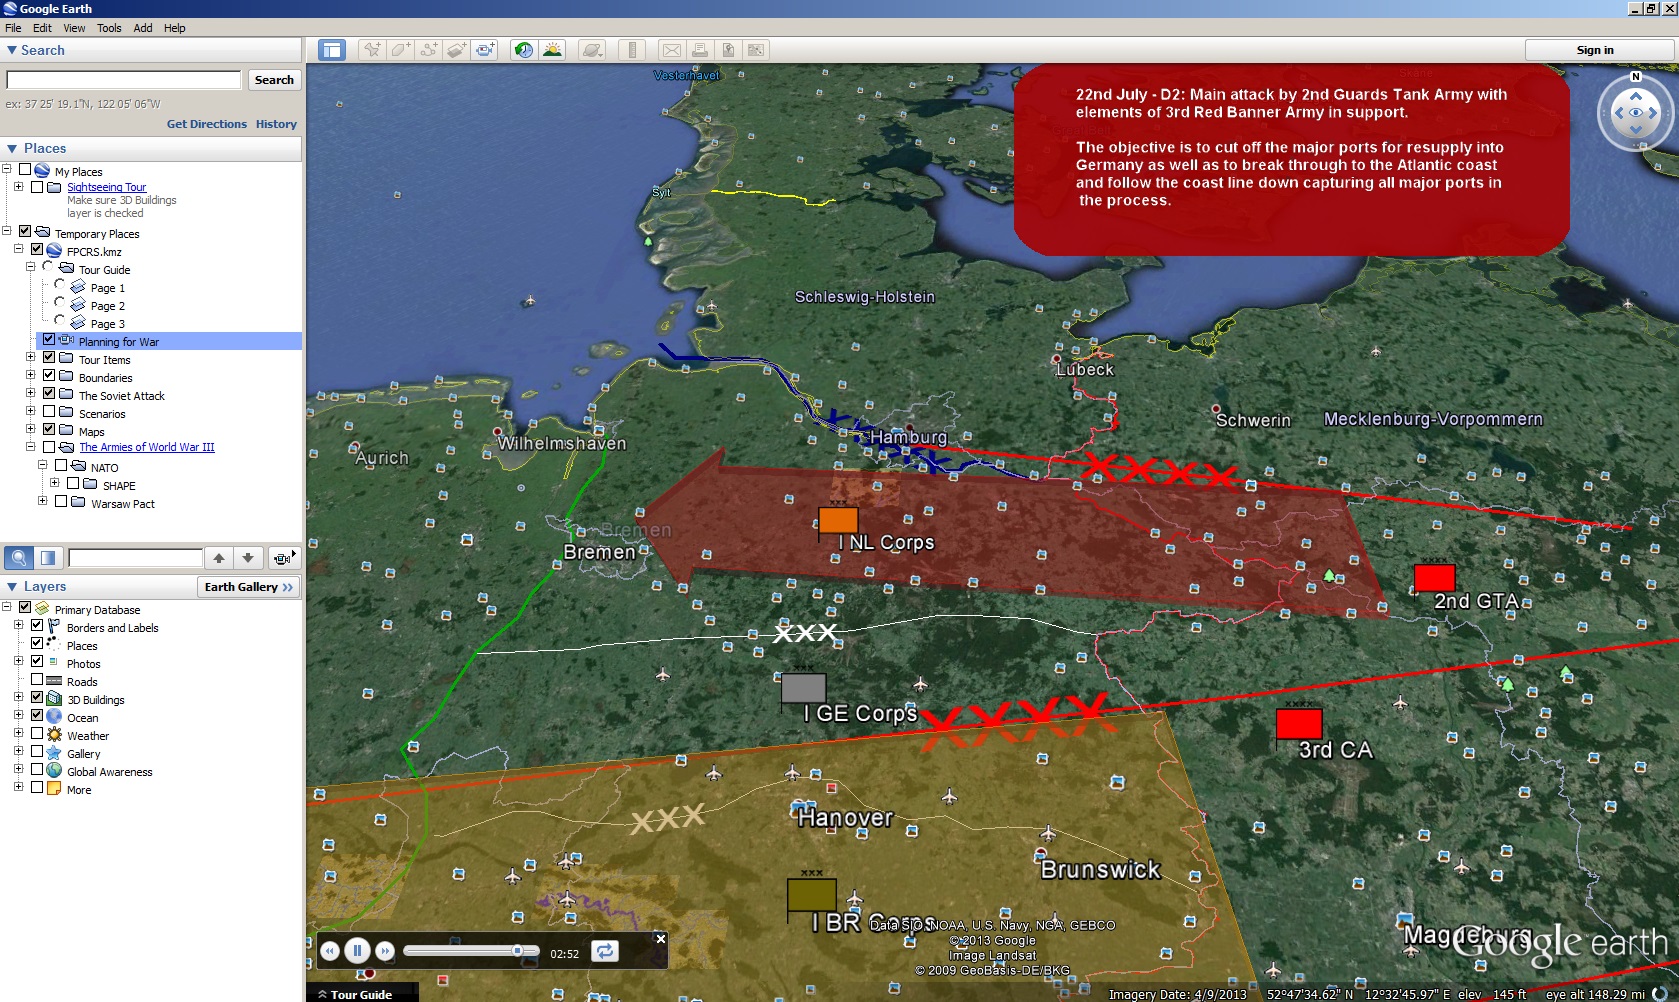
Task: Toggle sunlight across the landscape icon
Action: click(x=552, y=50)
